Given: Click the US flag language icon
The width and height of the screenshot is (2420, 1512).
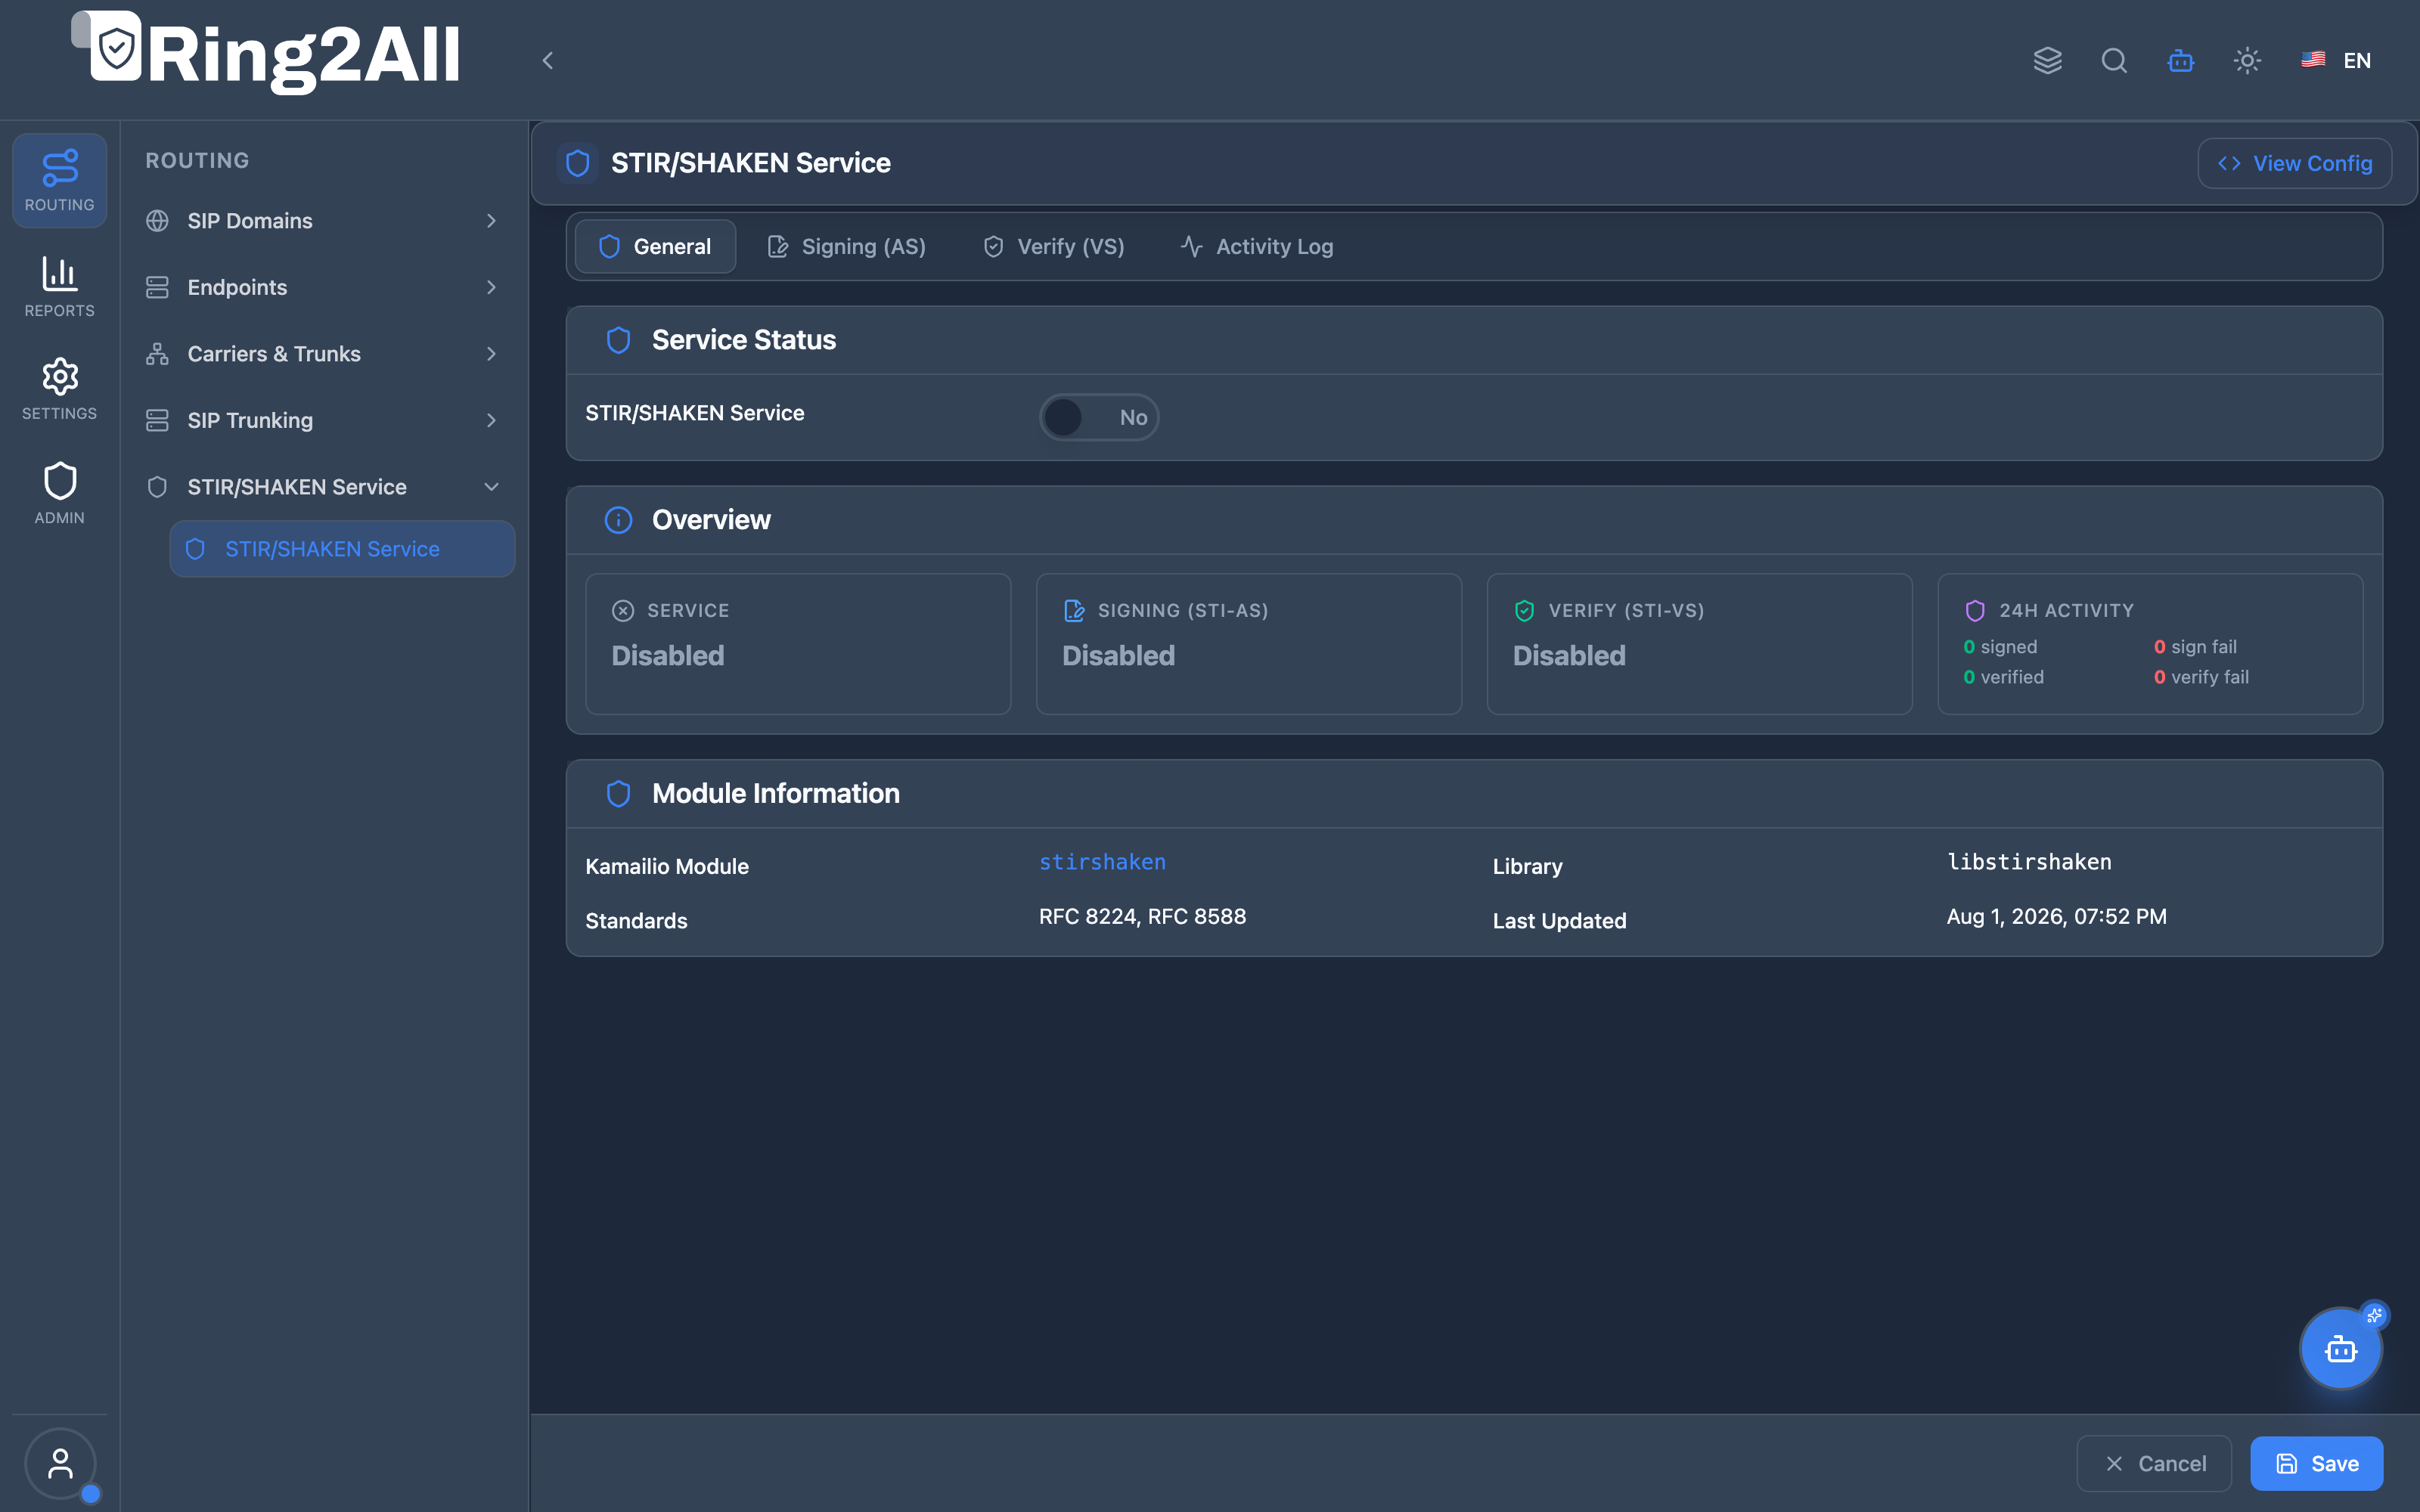Looking at the screenshot, I should 2313,60.
